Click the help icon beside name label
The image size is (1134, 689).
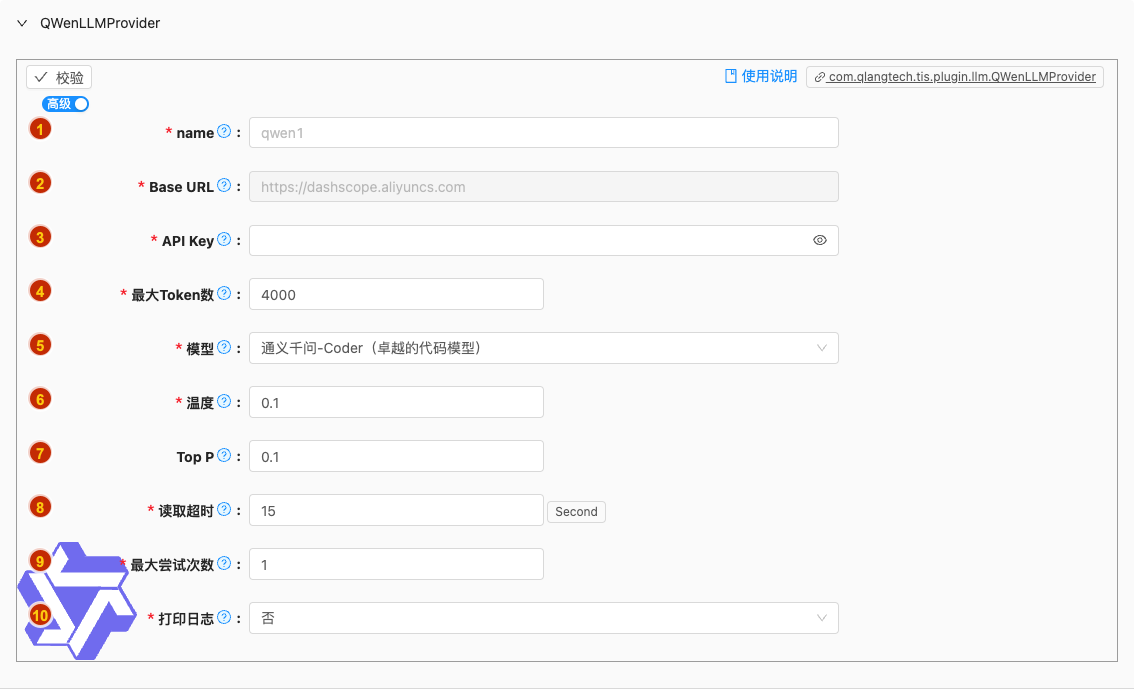click(224, 132)
